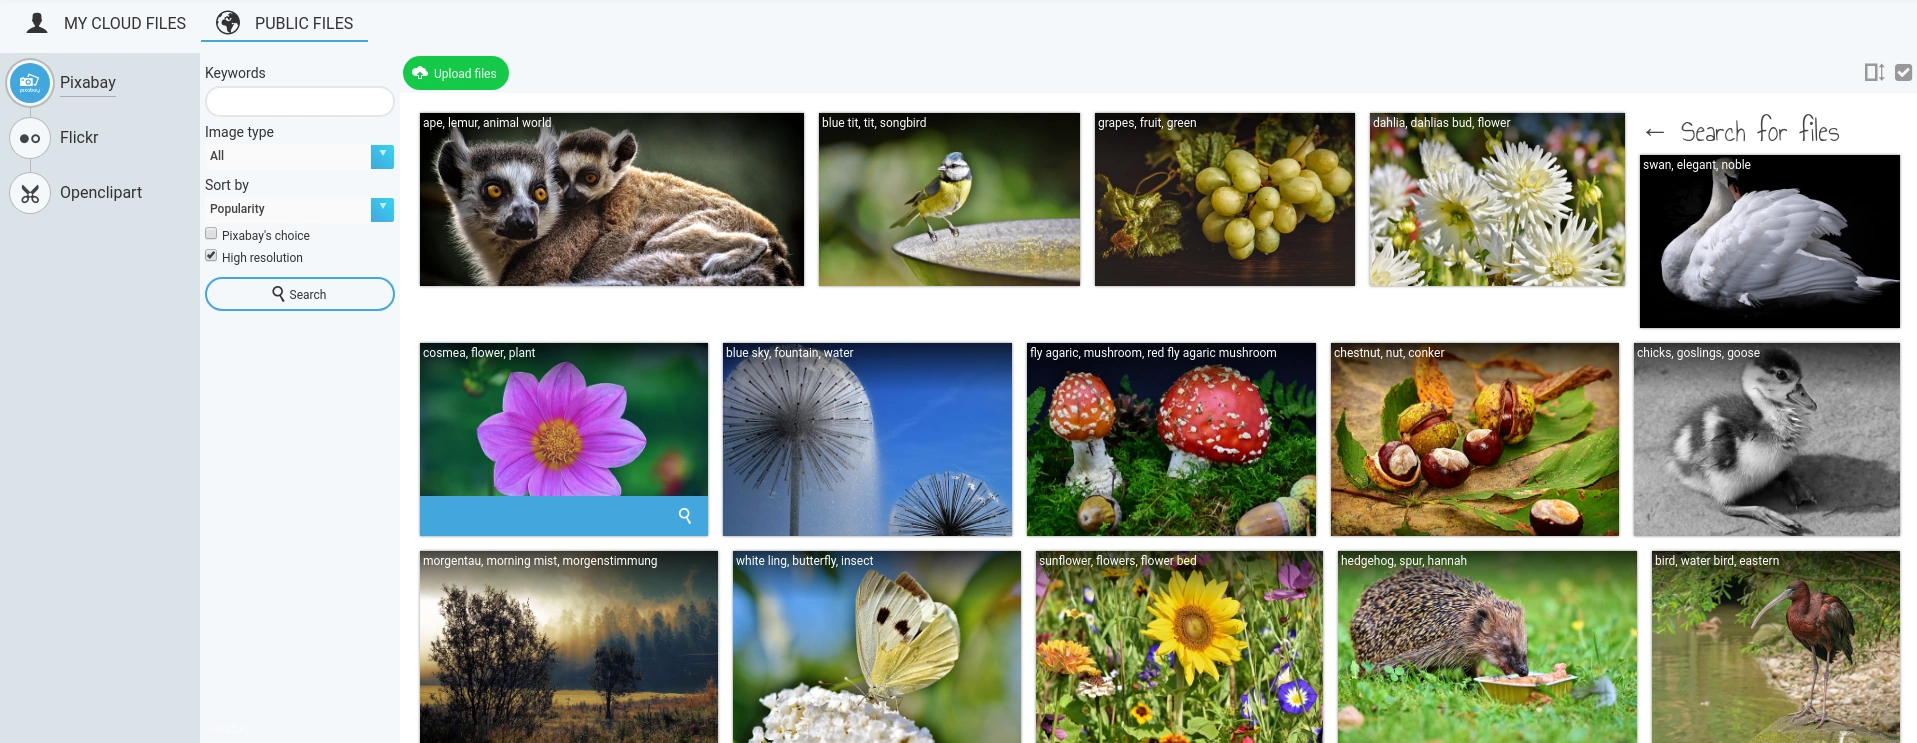
Task: Uncheck the High resolution checkbox
Action: tap(211, 256)
